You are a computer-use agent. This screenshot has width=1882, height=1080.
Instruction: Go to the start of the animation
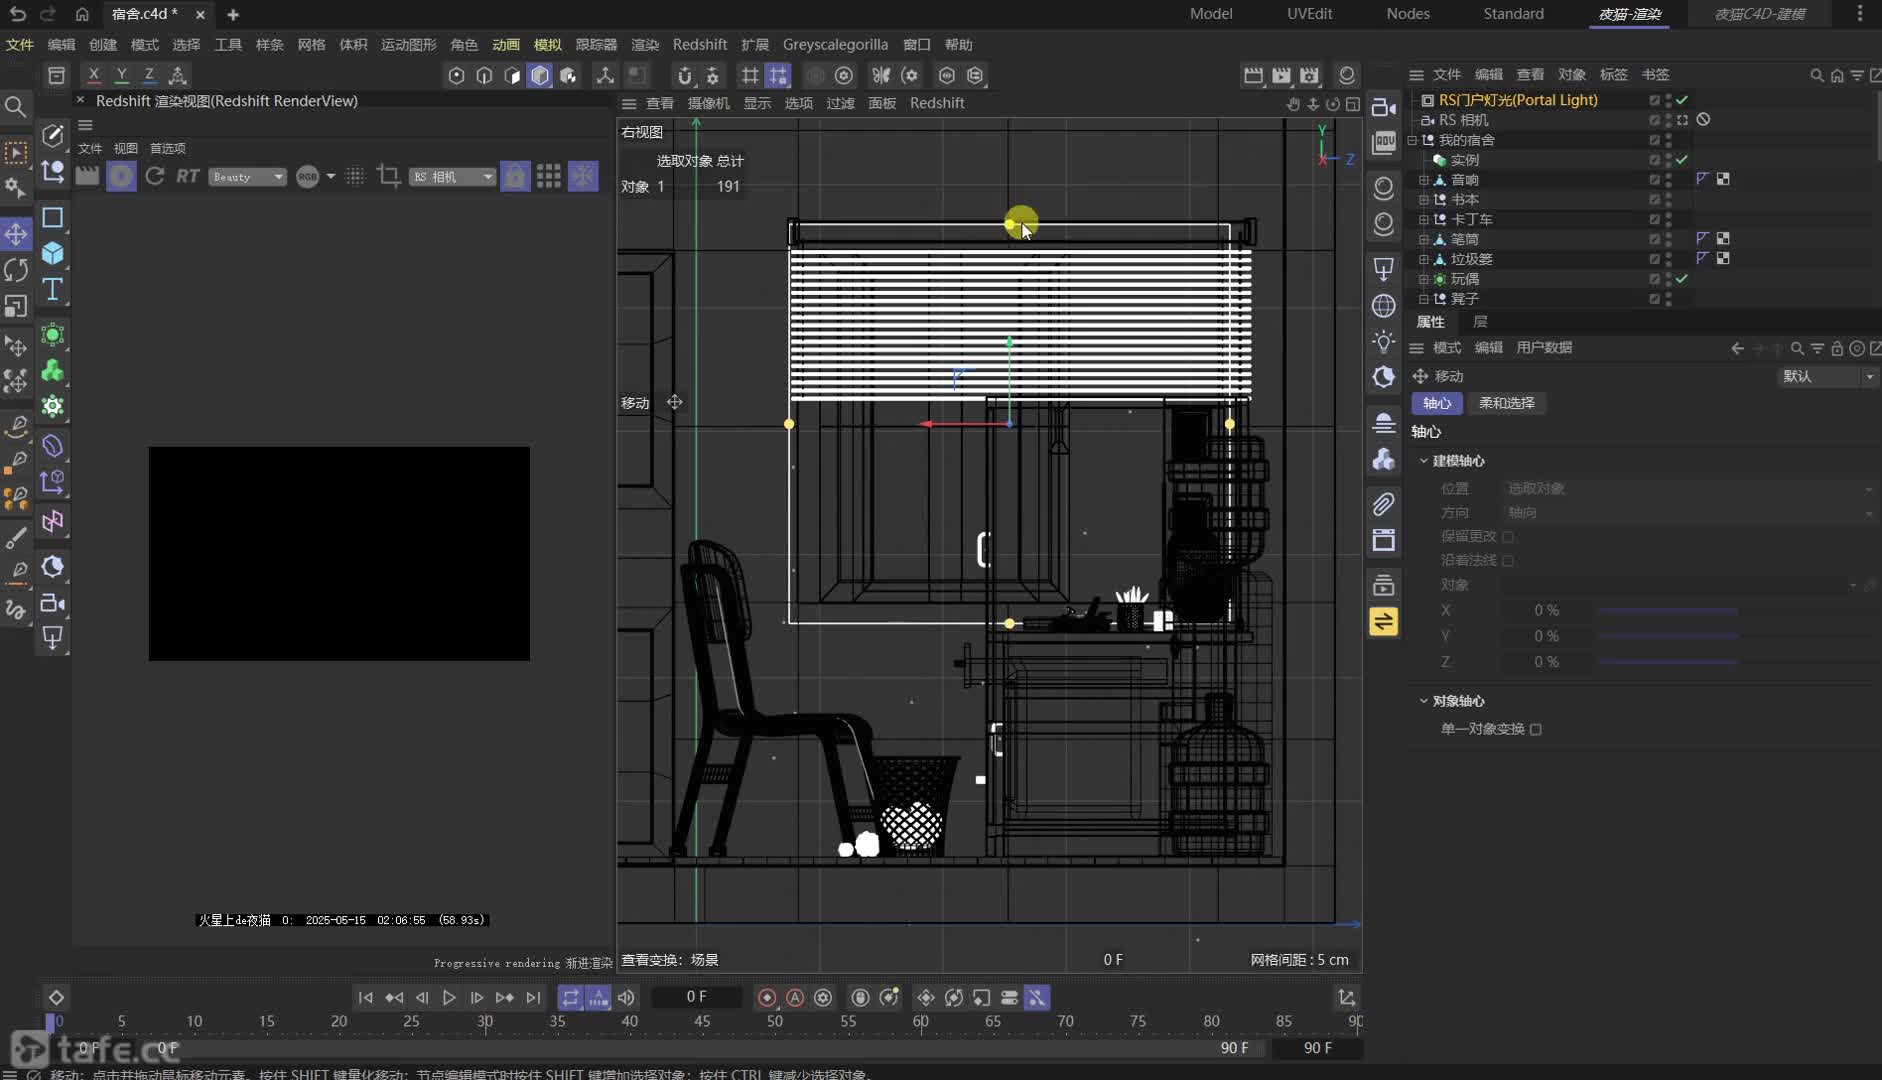click(x=366, y=997)
